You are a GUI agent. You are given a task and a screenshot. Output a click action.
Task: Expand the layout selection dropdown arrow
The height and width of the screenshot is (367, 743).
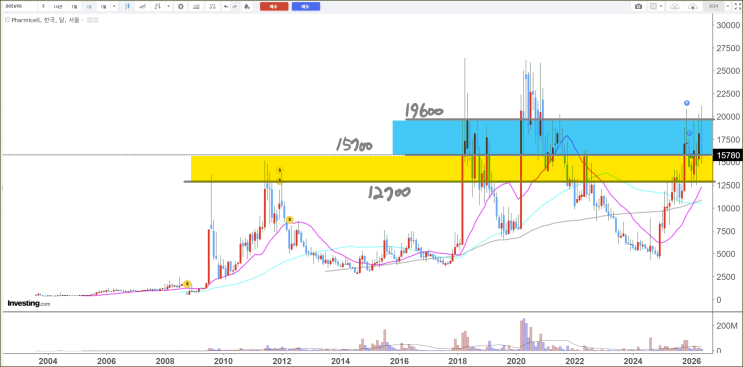661,6
